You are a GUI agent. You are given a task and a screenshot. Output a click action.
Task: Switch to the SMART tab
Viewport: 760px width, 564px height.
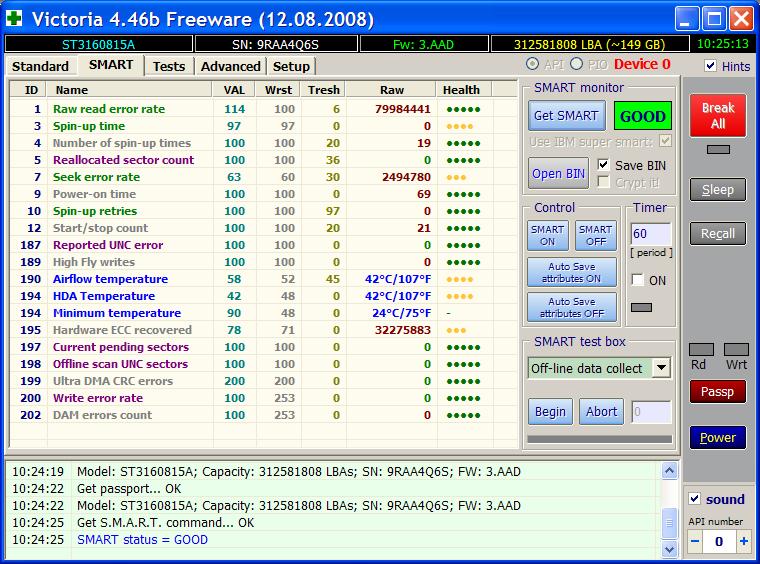pos(111,65)
